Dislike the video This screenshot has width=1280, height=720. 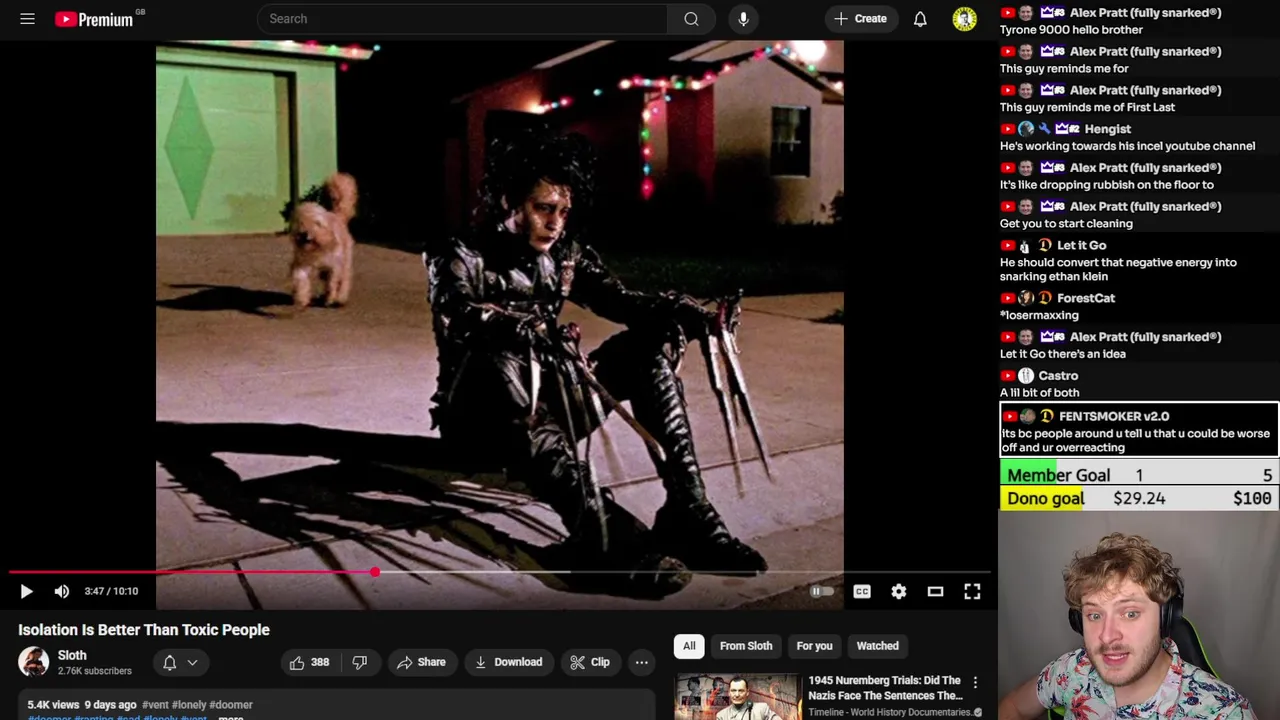pyautogui.click(x=360, y=662)
